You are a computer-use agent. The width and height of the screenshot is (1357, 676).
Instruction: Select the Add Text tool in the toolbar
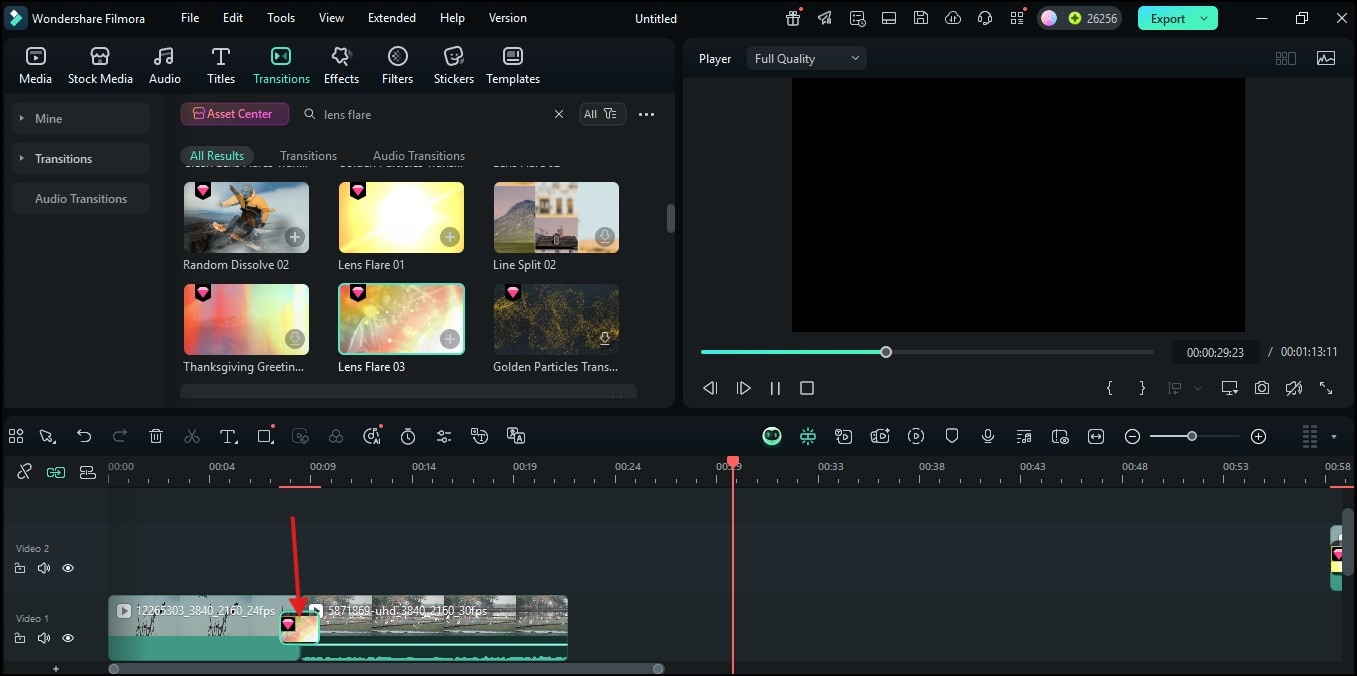click(228, 436)
